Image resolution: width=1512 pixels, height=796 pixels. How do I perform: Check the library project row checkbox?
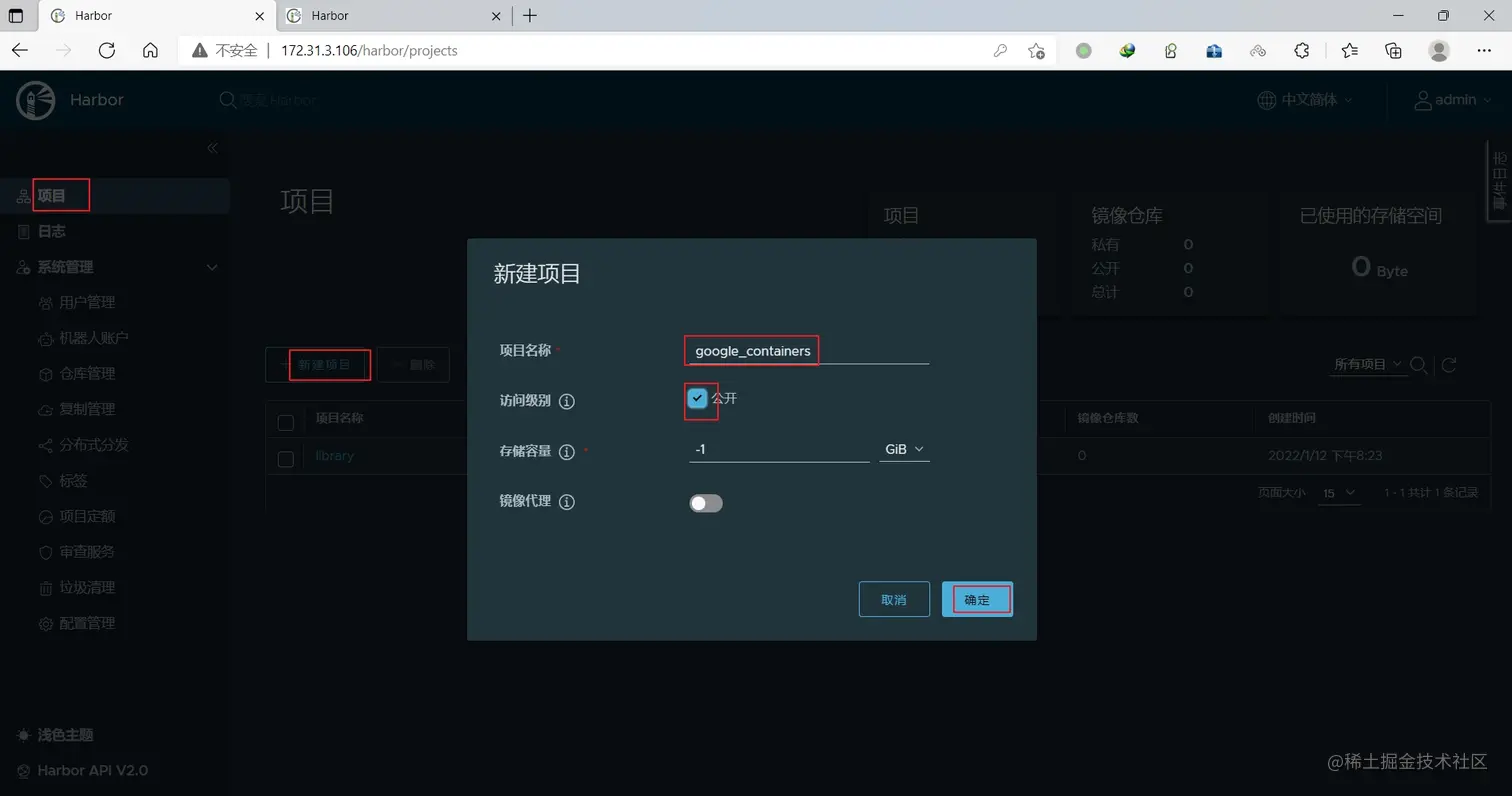(x=286, y=459)
